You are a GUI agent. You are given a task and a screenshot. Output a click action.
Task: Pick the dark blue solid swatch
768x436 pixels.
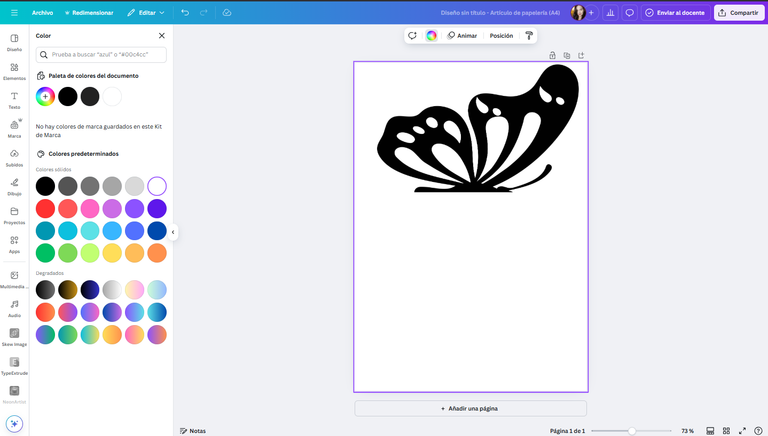pyautogui.click(x=157, y=231)
